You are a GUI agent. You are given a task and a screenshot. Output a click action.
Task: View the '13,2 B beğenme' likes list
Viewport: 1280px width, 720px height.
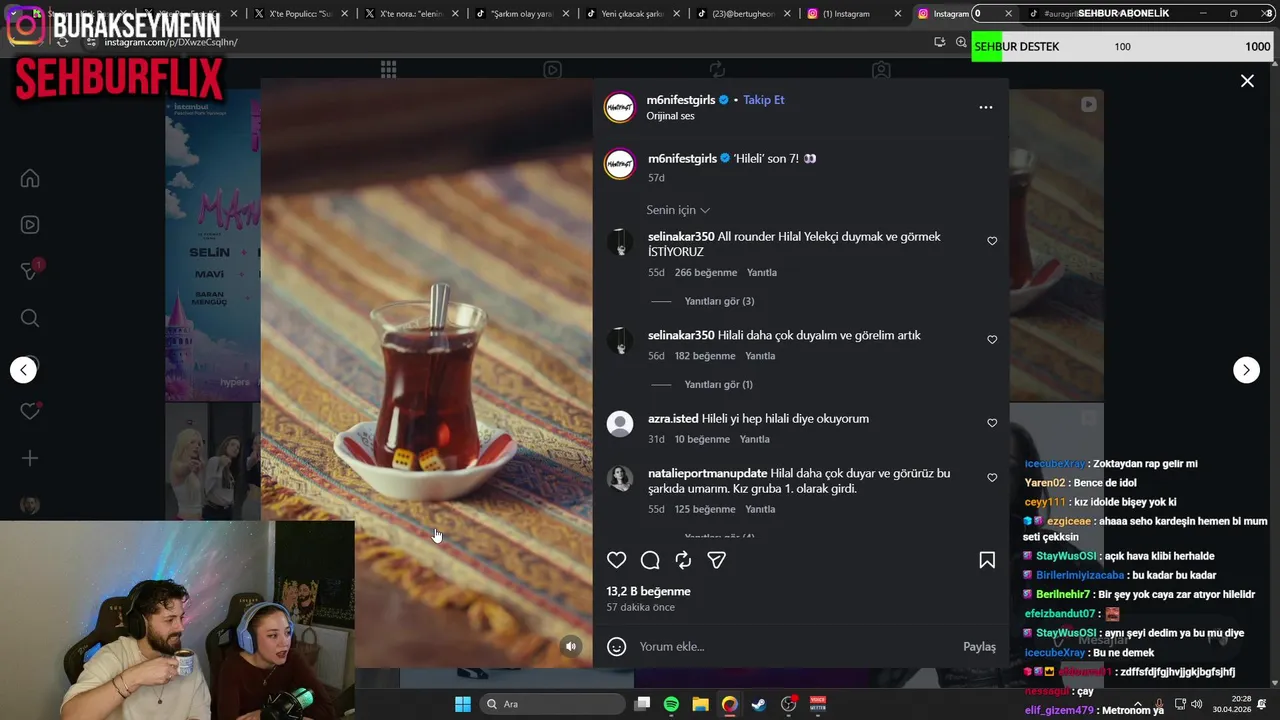pos(648,591)
